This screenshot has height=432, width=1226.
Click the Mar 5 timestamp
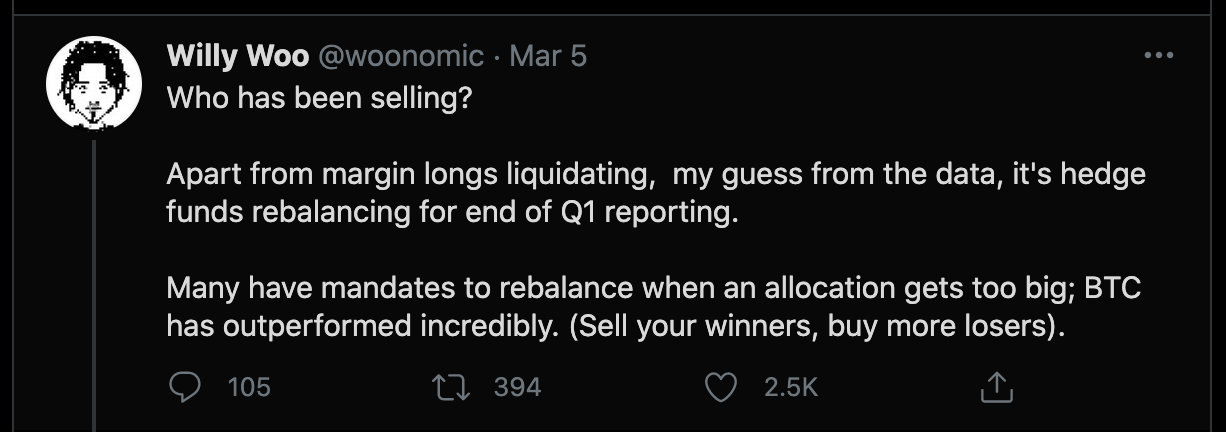pyautogui.click(x=548, y=56)
